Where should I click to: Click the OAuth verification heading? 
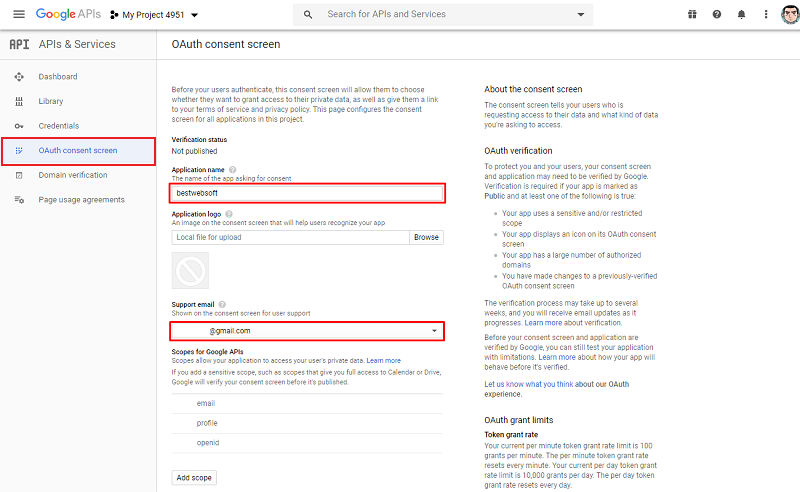518,151
